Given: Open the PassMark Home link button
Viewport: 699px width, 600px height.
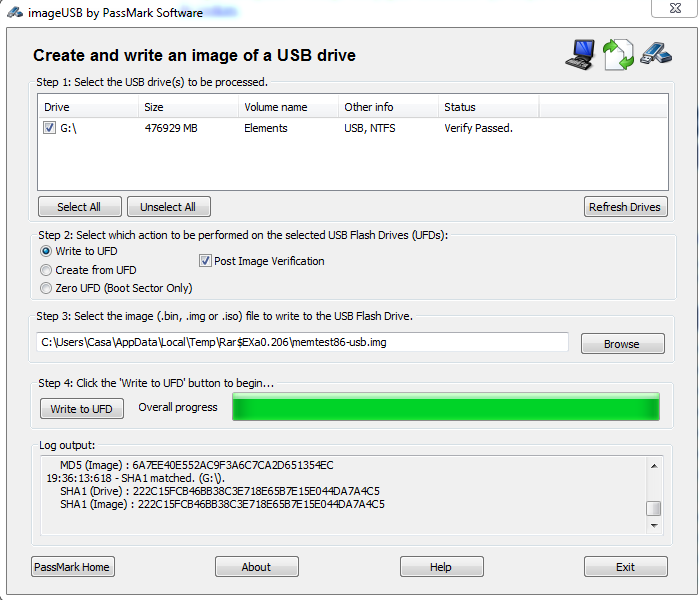Looking at the screenshot, I should point(73,567).
